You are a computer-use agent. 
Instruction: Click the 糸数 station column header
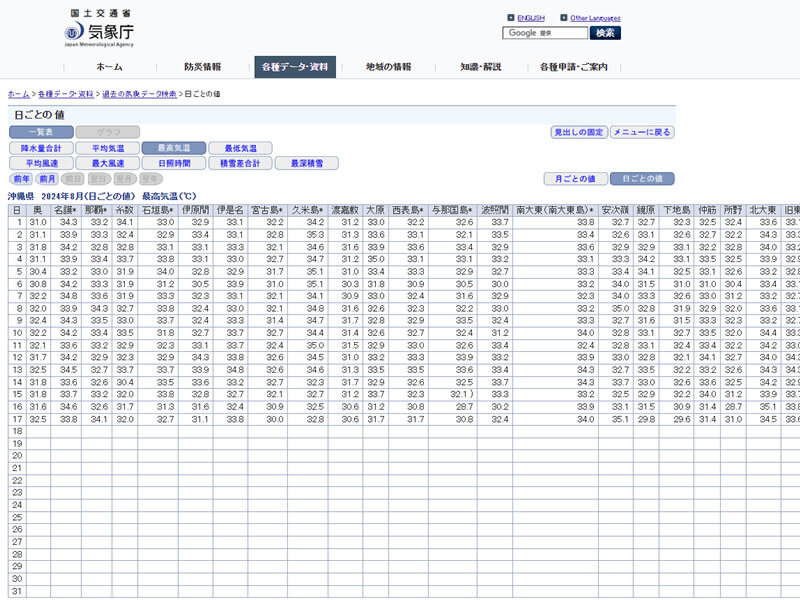[124, 210]
